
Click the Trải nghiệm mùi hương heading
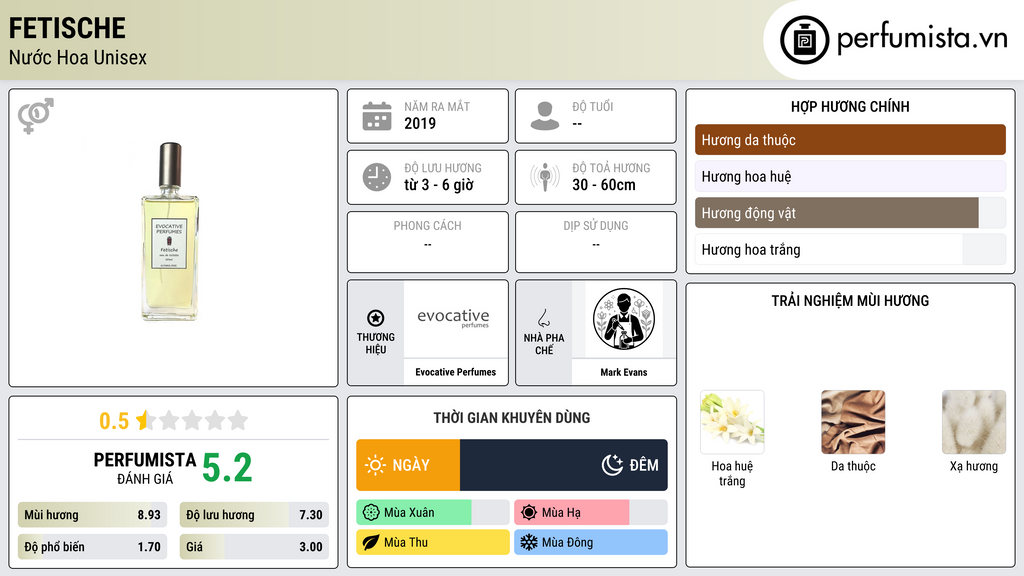[x=850, y=301]
